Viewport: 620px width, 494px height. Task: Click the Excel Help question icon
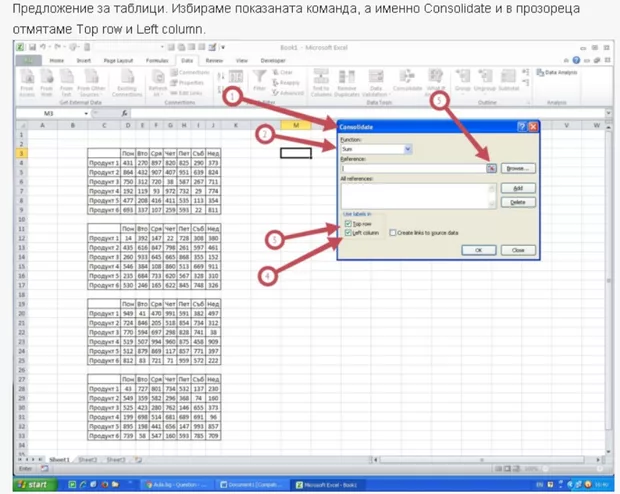click(576, 60)
